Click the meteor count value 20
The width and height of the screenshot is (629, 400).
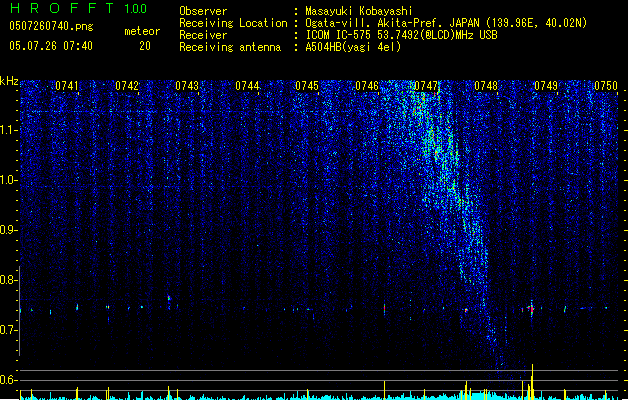(145, 46)
